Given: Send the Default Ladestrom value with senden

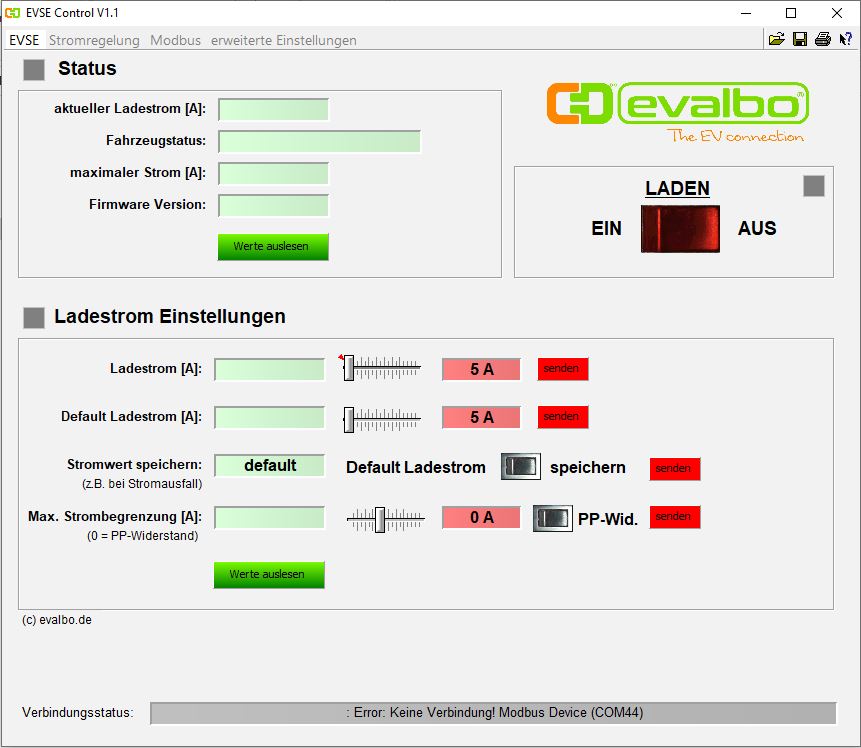Looking at the screenshot, I should (x=563, y=417).
